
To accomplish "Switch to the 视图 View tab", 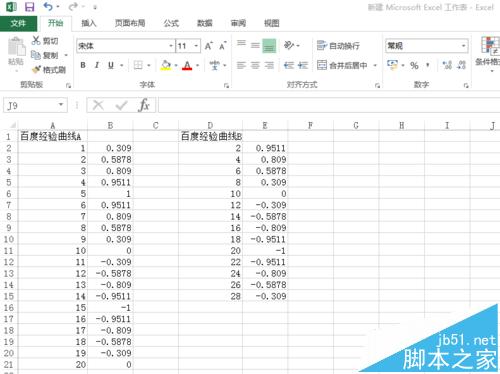I will pyautogui.click(x=272, y=23).
